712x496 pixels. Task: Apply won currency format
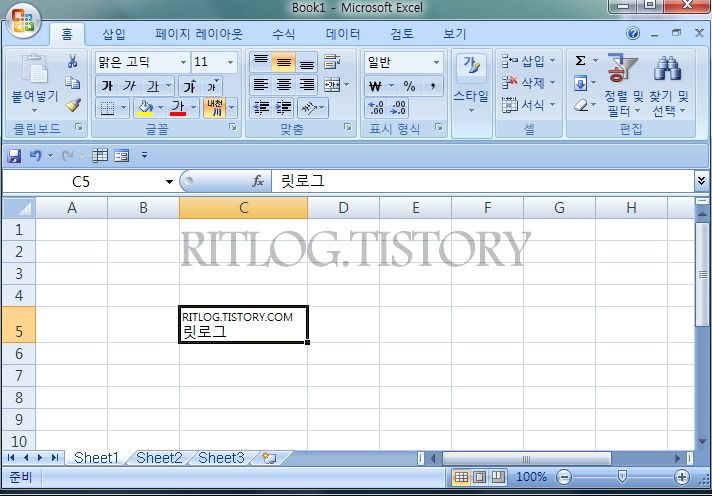(x=376, y=85)
